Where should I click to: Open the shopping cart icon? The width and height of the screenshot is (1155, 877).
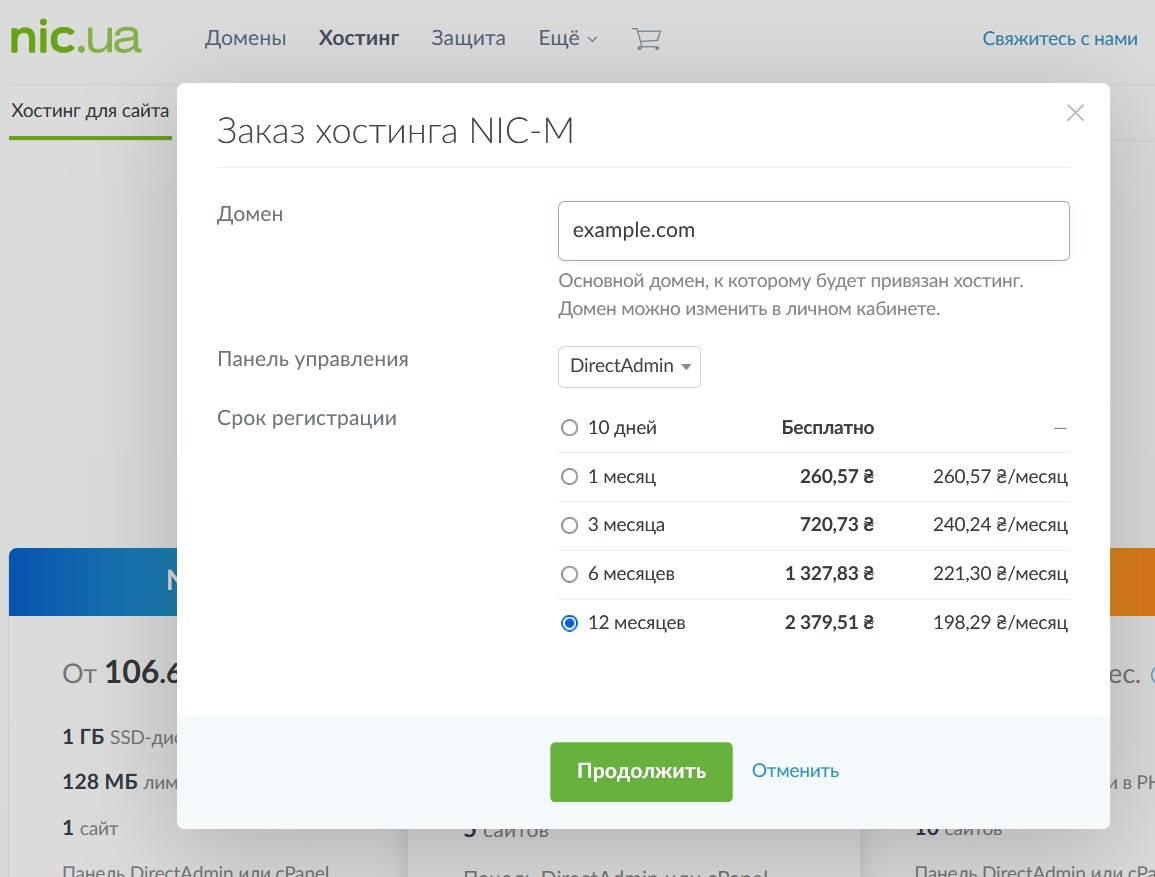647,39
